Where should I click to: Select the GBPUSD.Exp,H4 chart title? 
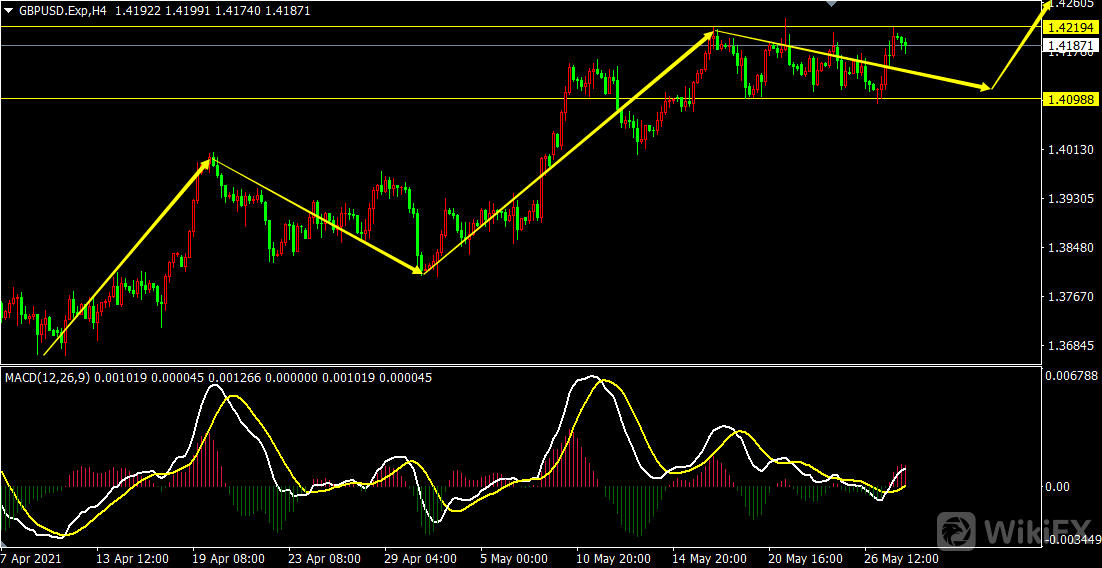[x=60, y=9]
